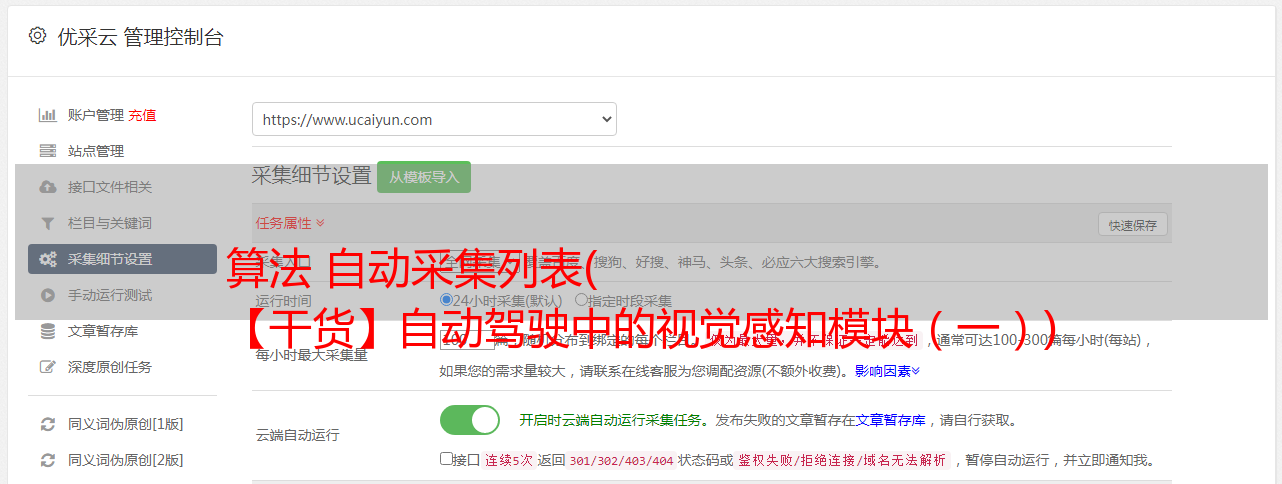
Task: Open 文章暂存库 in the sidebar
Action: tap(103, 331)
